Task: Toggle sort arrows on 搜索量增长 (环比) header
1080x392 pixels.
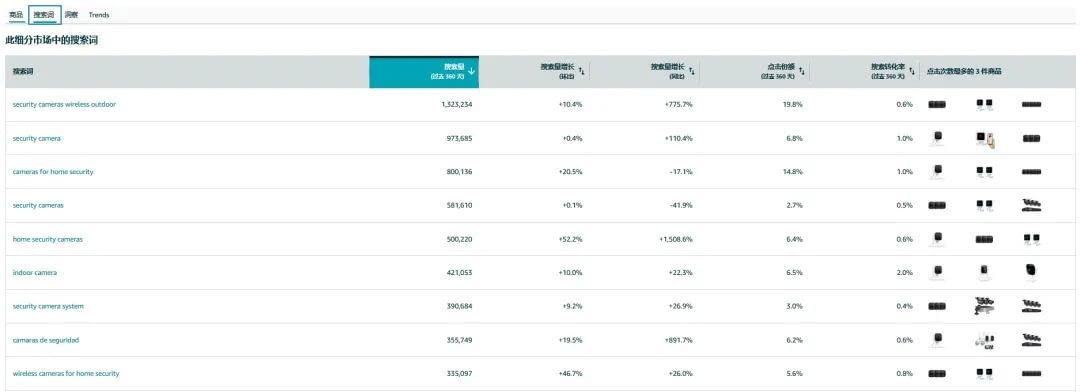Action: (x=581, y=70)
